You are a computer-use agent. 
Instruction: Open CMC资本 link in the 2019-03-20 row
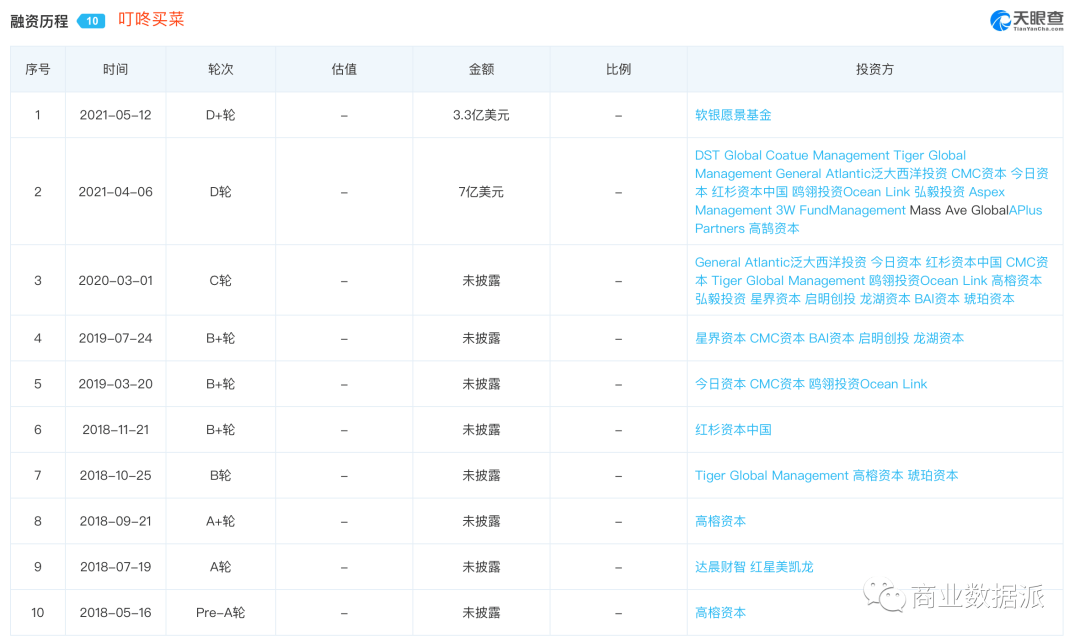pyautogui.click(x=777, y=384)
